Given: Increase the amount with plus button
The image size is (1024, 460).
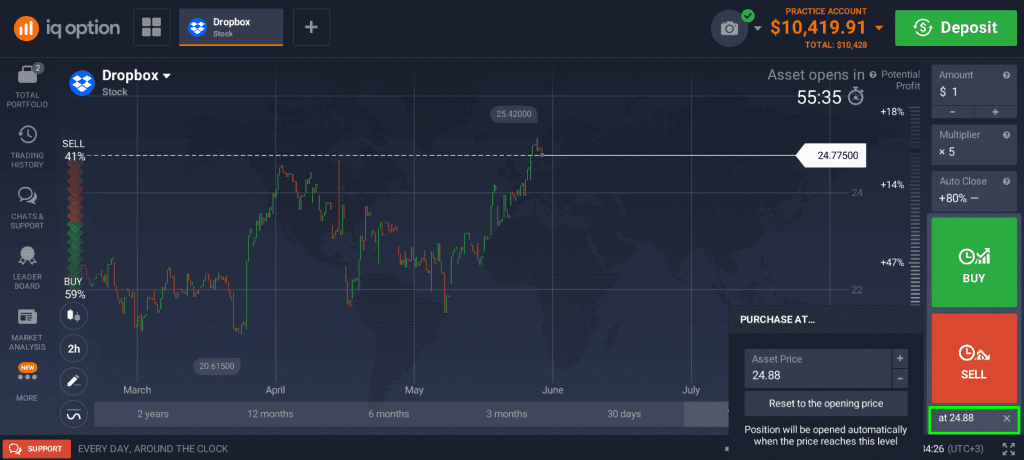Looking at the screenshot, I should coord(995,112).
